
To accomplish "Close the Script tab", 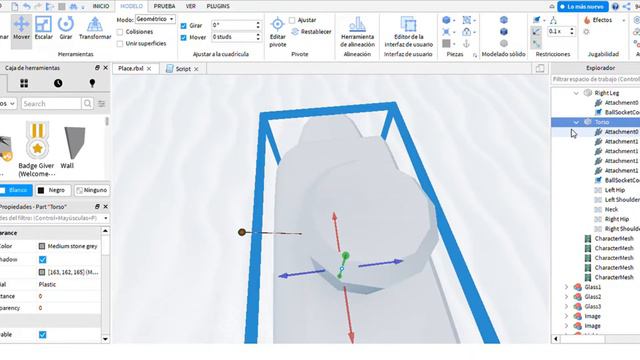I will click(196, 69).
